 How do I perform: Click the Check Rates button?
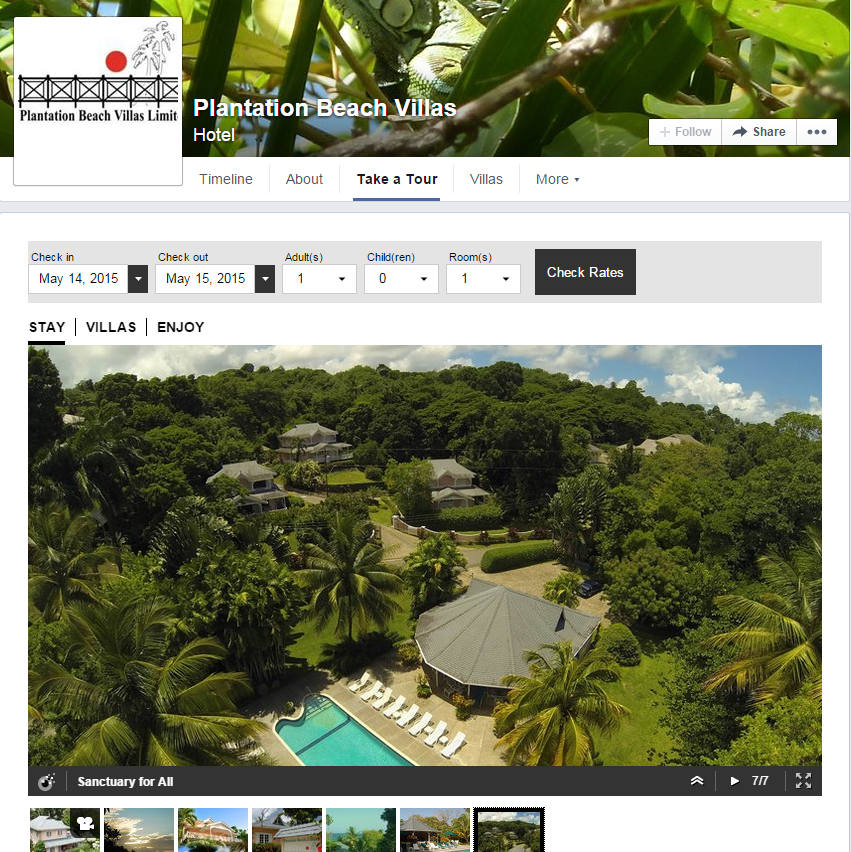(585, 272)
